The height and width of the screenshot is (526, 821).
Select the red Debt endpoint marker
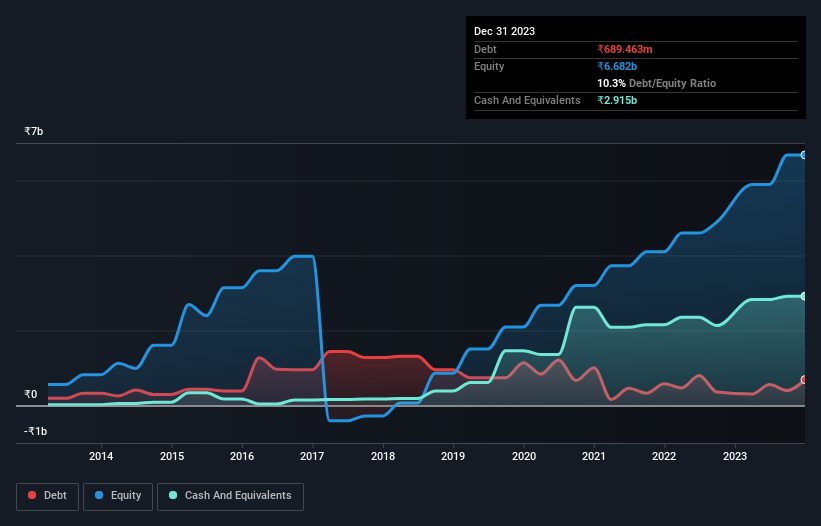804,380
